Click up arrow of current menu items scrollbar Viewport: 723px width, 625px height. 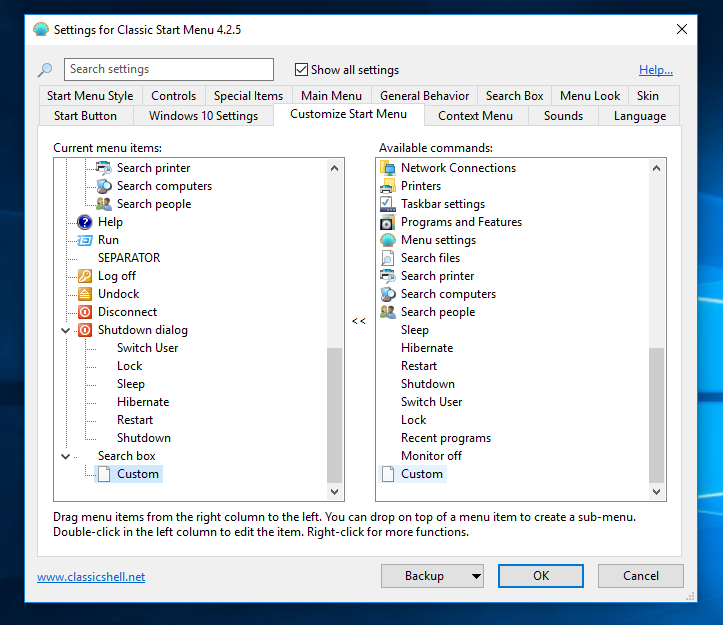coord(335,168)
